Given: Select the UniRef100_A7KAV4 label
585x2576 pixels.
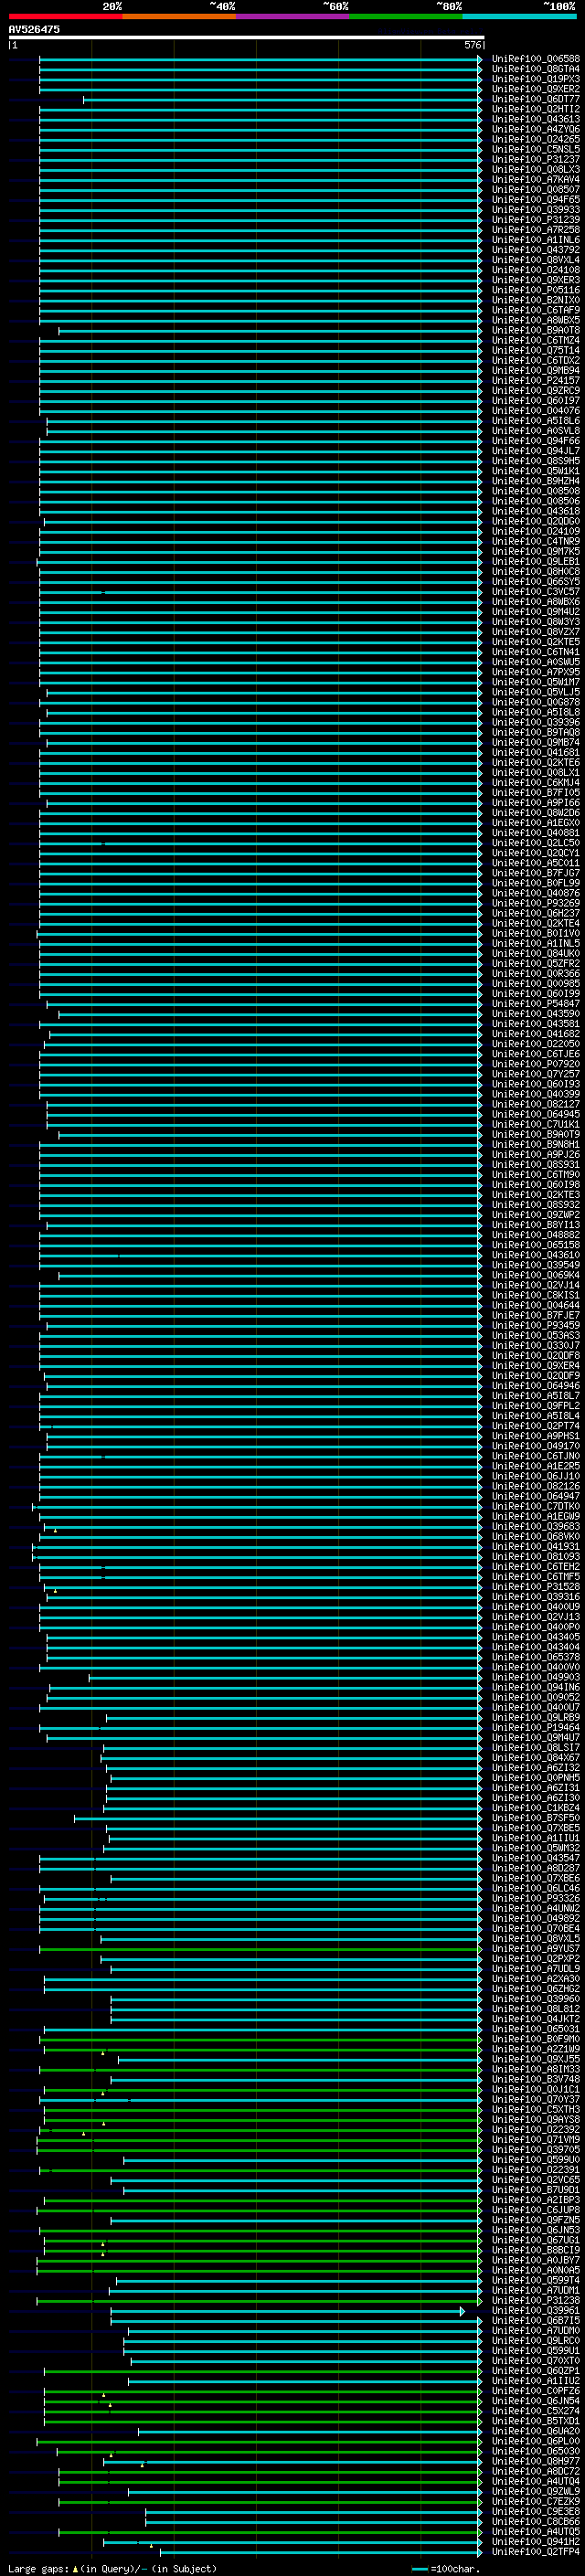Looking at the screenshot, I should pyautogui.click(x=536, y=179).
